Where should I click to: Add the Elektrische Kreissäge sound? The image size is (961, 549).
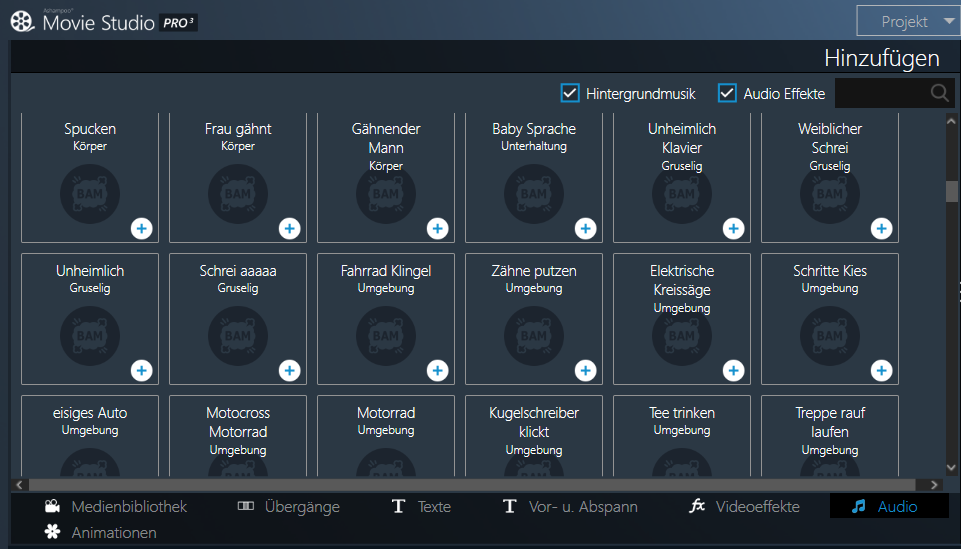point(734,371)
